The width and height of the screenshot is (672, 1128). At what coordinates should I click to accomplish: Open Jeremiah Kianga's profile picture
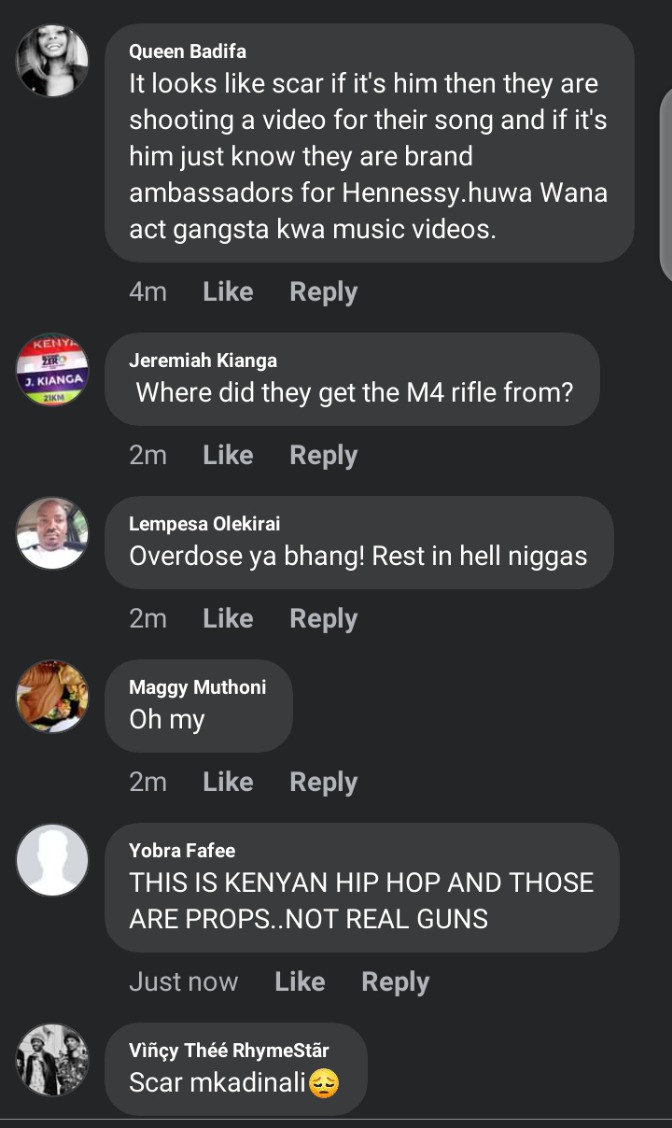53,370
